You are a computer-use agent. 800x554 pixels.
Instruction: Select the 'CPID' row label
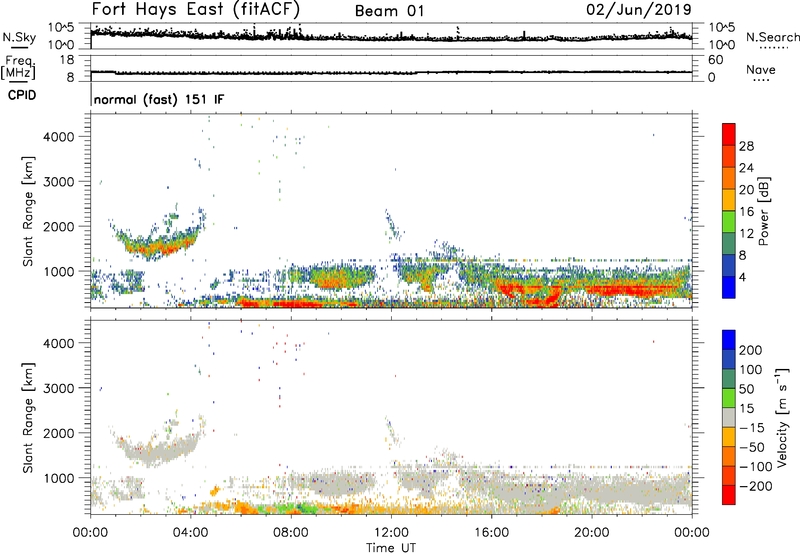pyautogui.click(x=22, y=95)
